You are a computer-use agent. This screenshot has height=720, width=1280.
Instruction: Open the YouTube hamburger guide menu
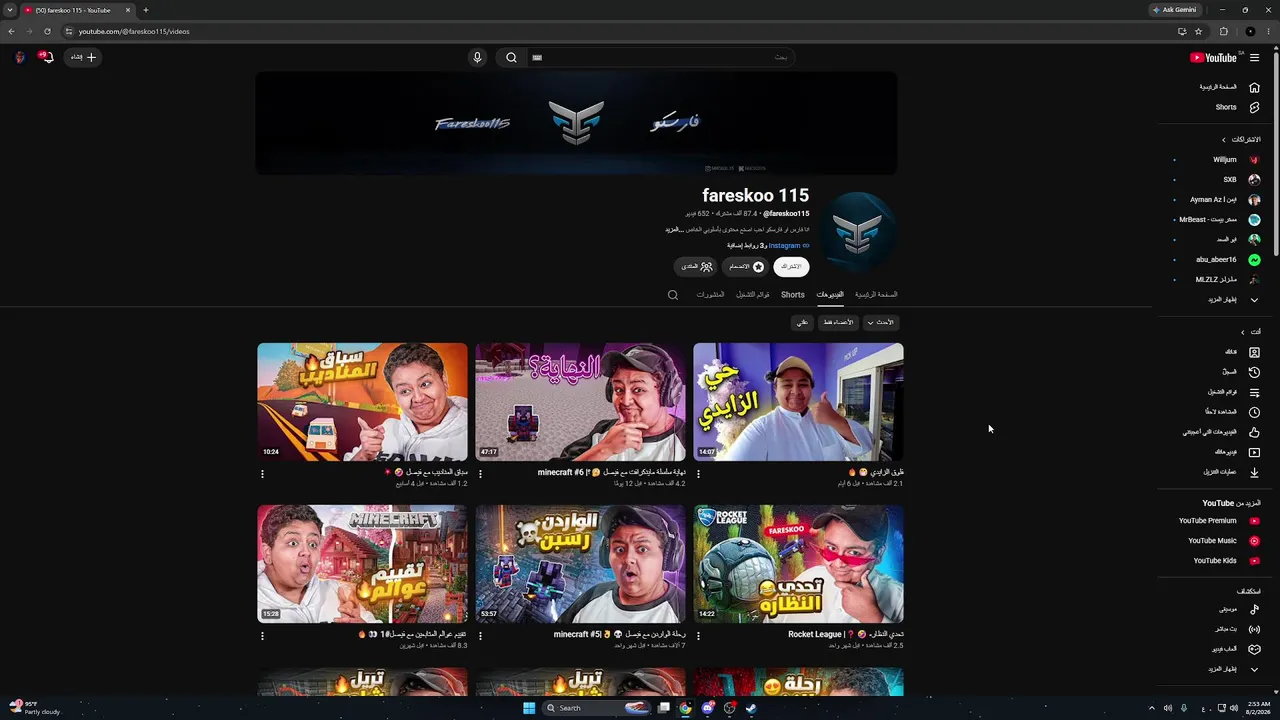(x=1254, y=58)
